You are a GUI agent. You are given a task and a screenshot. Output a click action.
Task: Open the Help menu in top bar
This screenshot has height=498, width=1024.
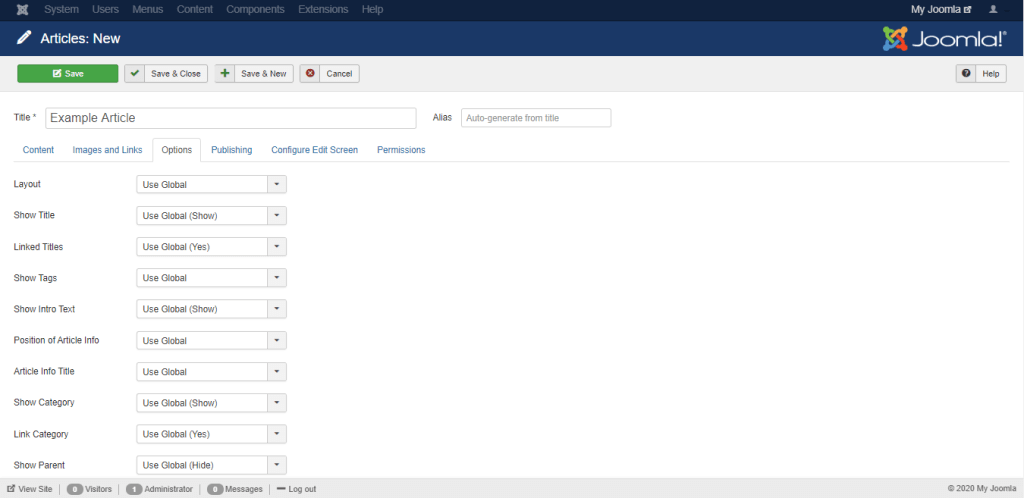372,10
